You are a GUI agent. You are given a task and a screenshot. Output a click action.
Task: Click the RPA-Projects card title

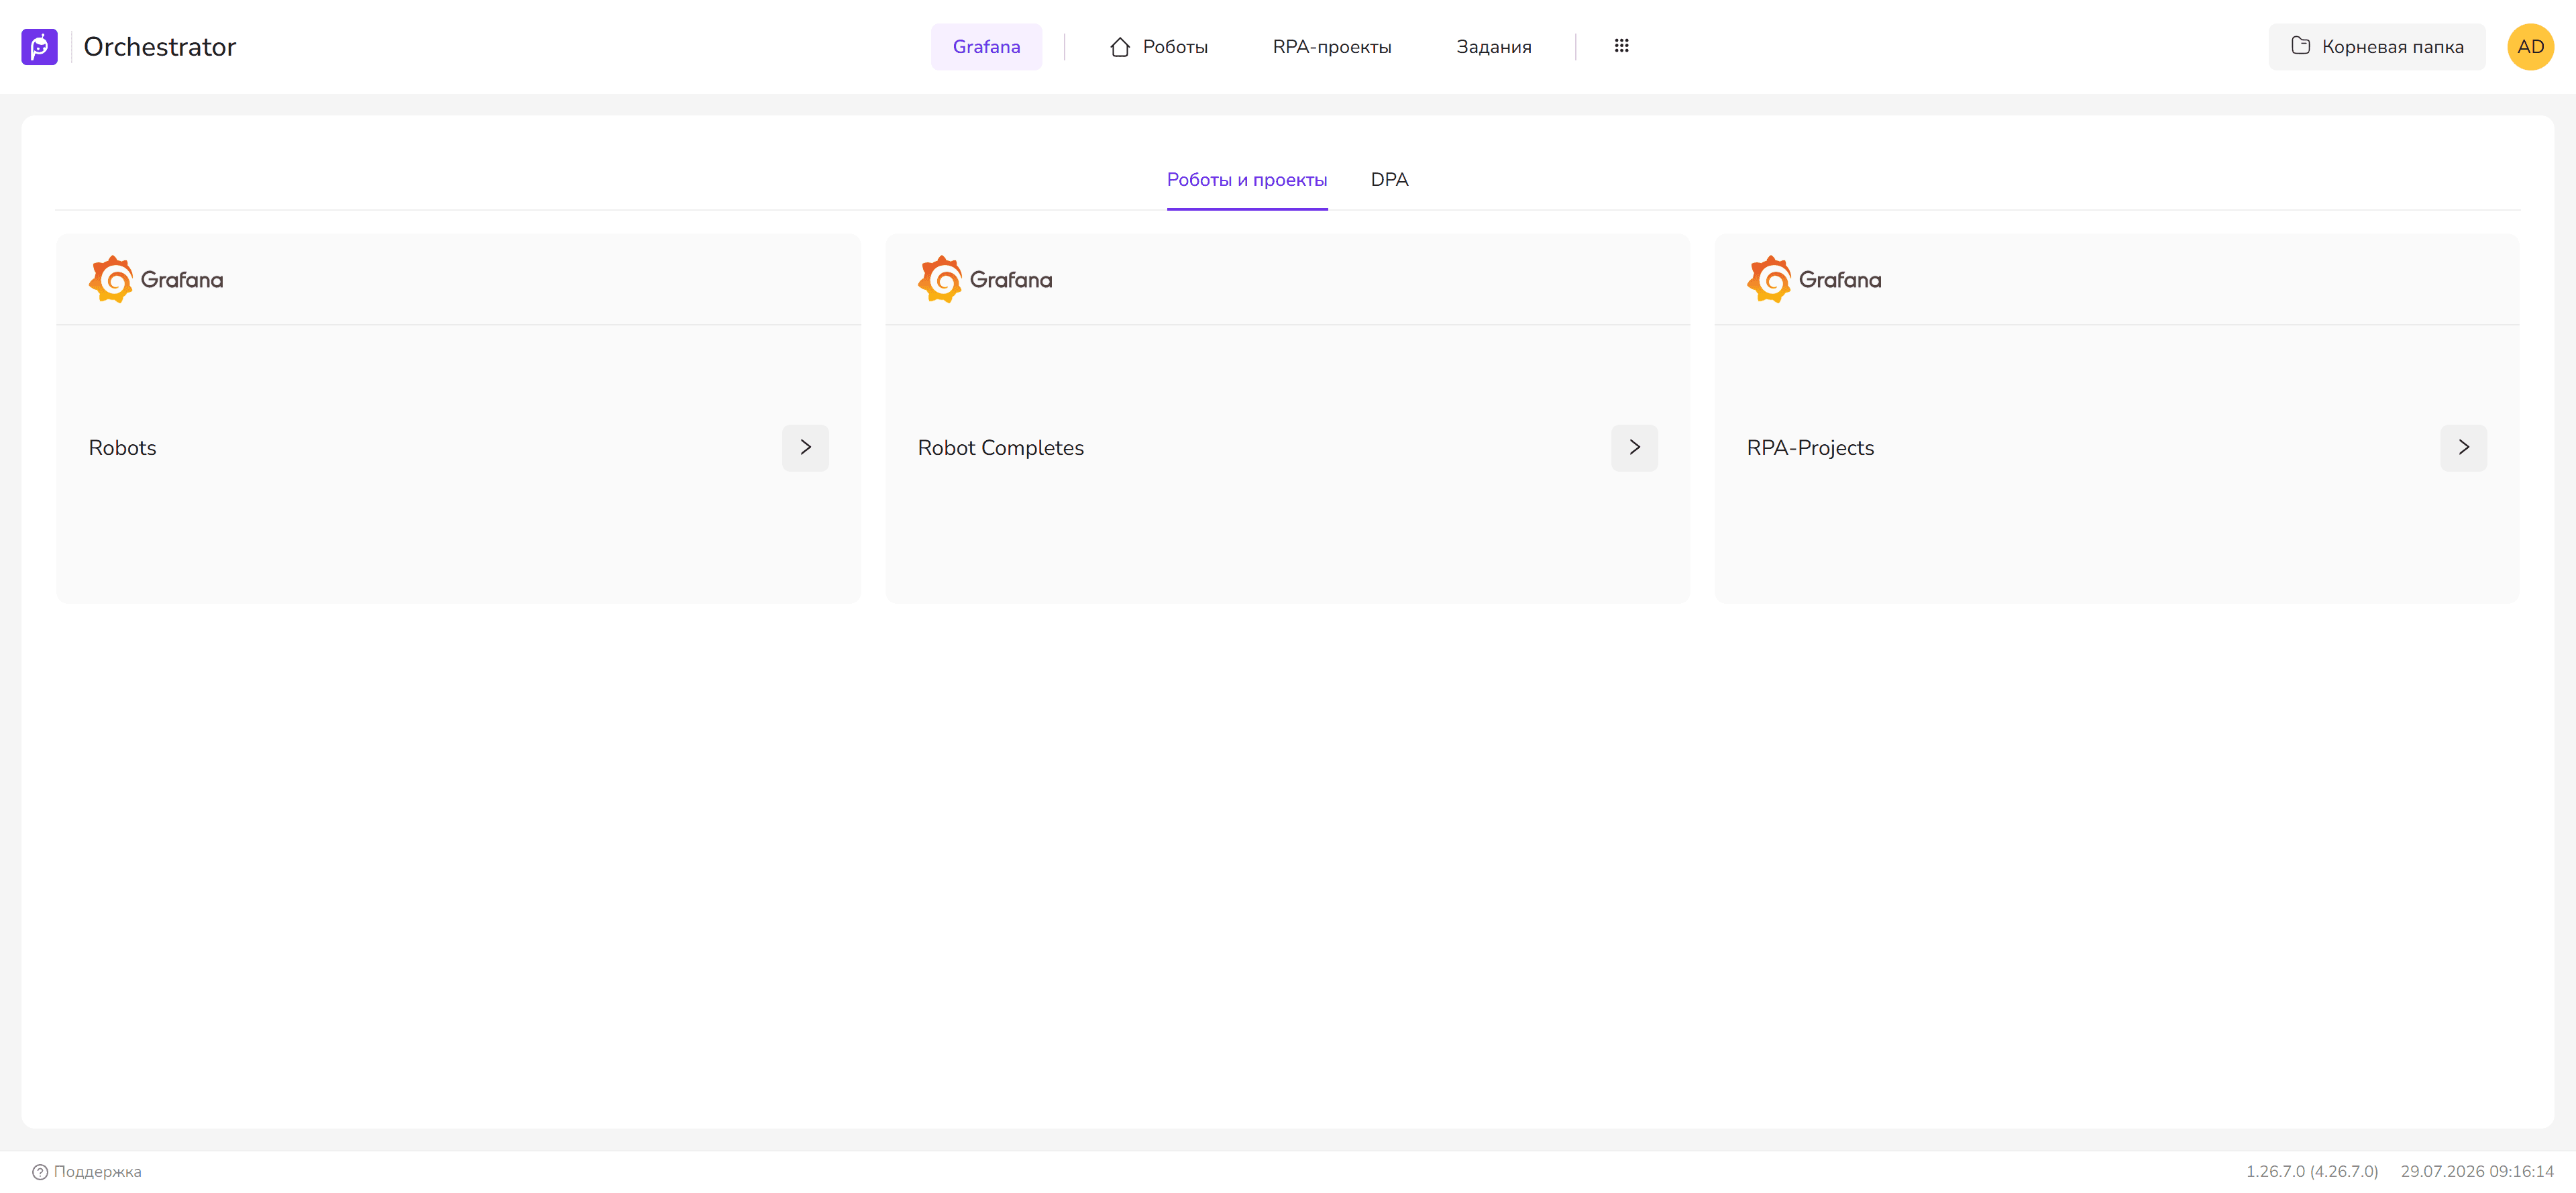[1810, 448]
